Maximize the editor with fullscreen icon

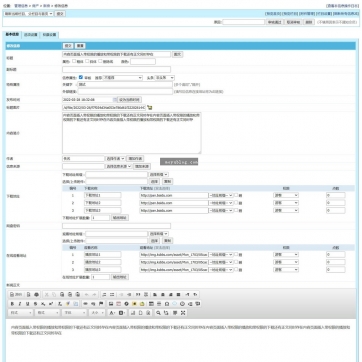(183, 313)
